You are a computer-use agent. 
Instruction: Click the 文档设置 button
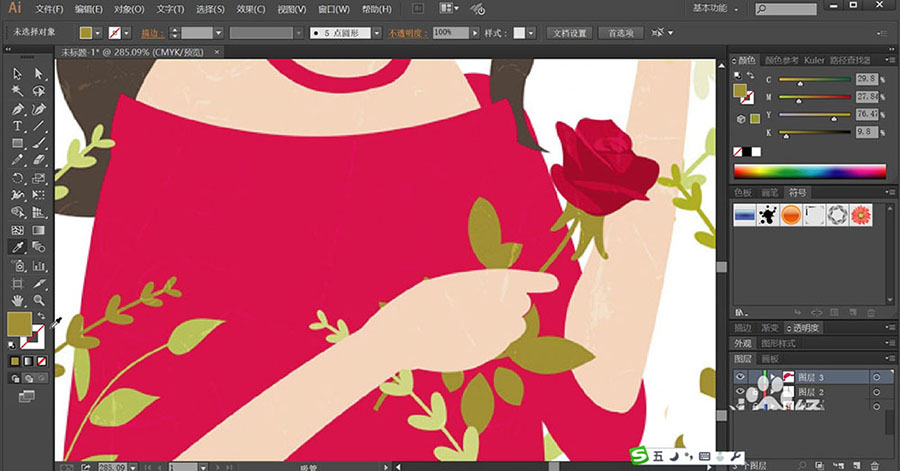coord(572,33)
